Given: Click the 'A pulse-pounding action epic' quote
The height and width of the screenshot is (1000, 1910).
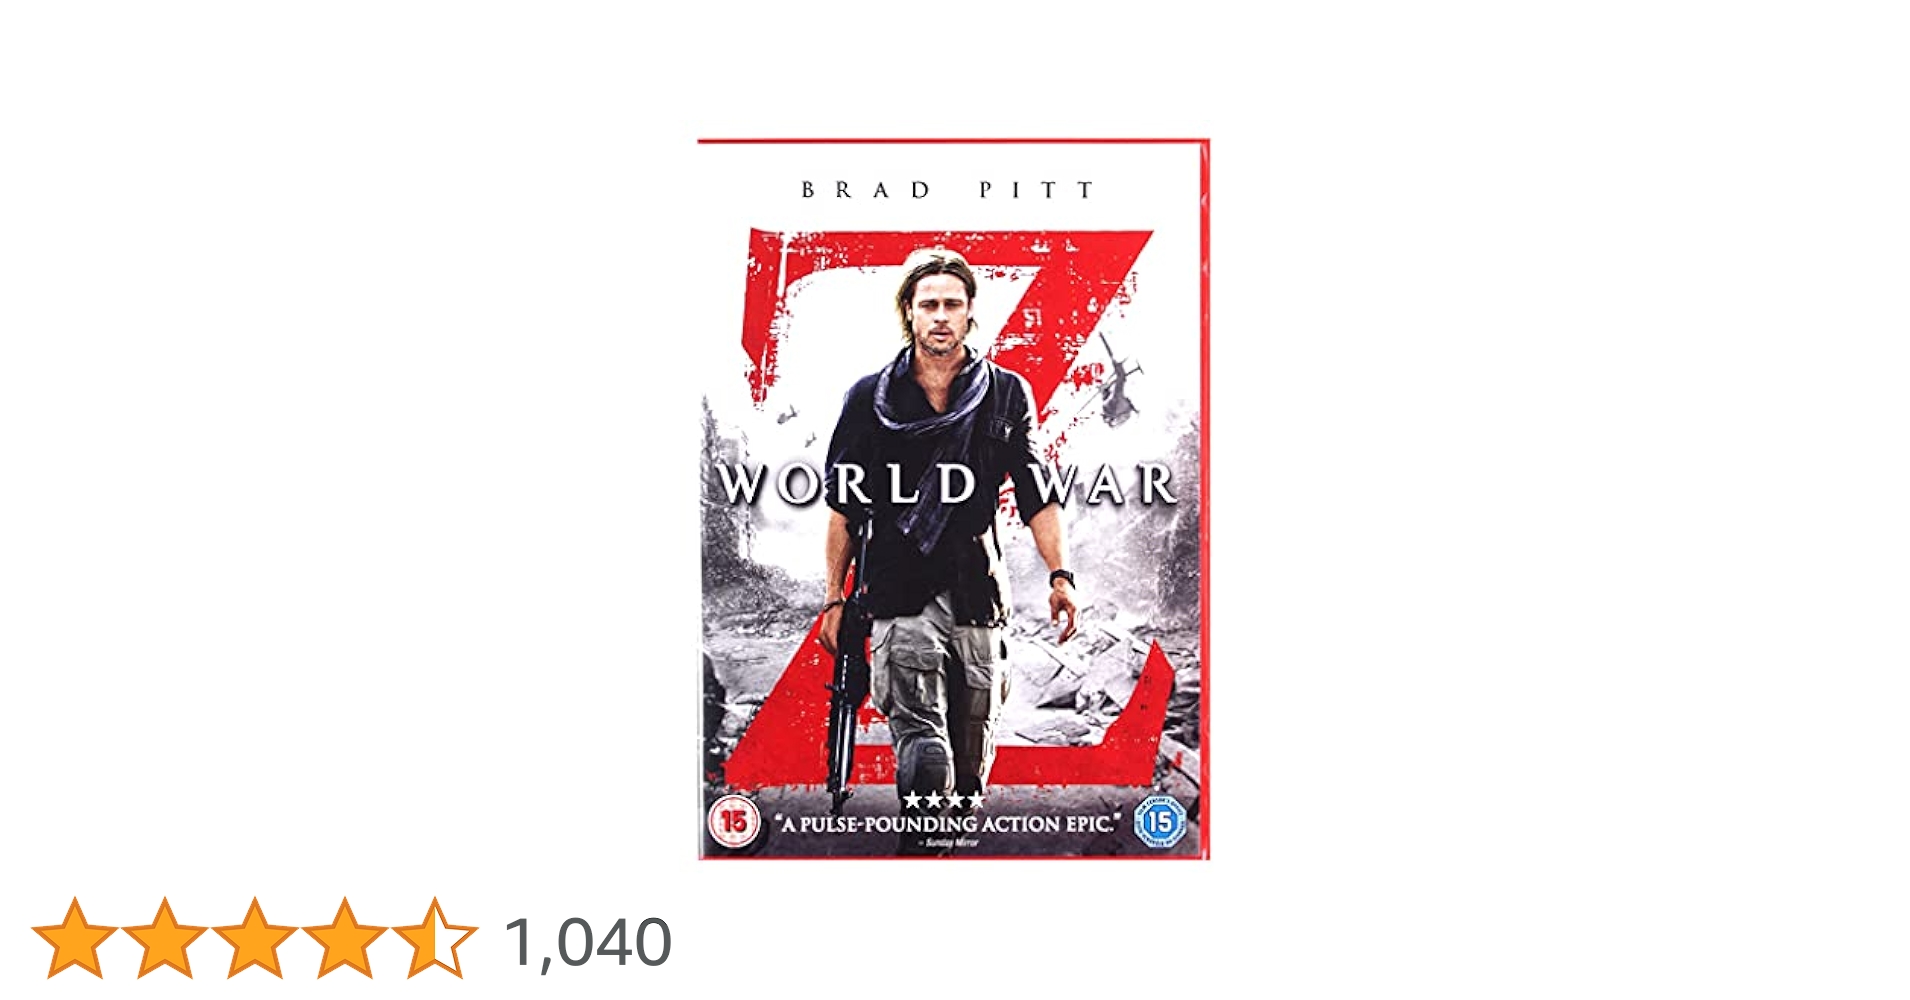Looking at the screenshot, I should [x=948, y=824].
